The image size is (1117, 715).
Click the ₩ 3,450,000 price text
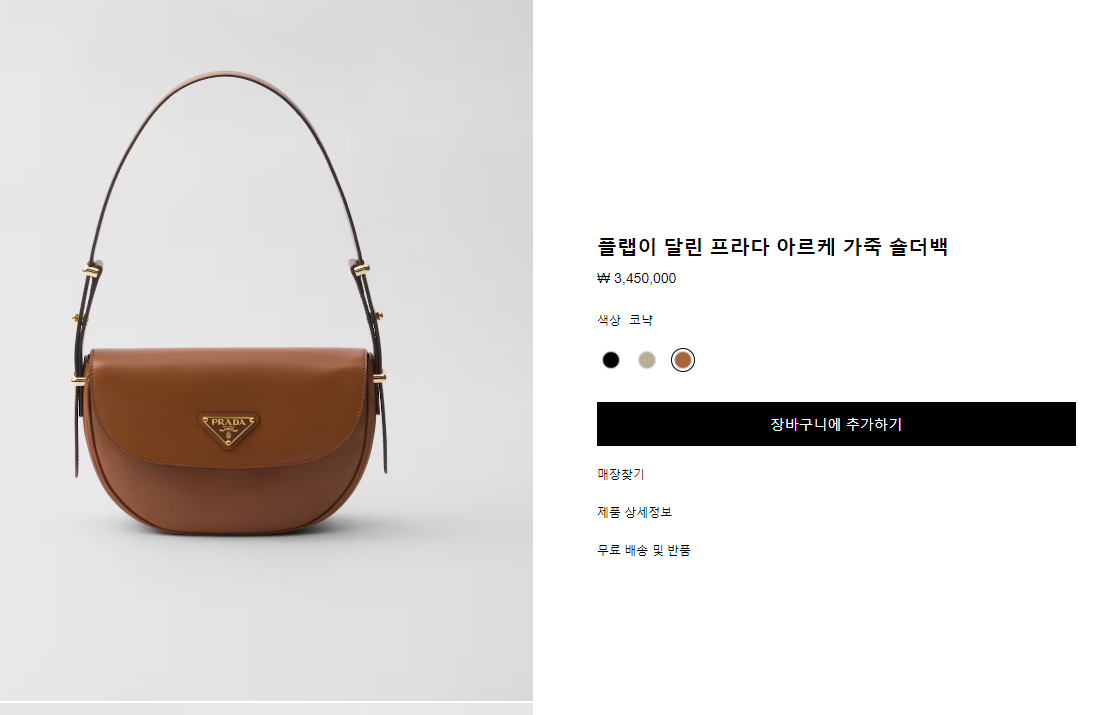pyautogui.click(x=636, y=278)
